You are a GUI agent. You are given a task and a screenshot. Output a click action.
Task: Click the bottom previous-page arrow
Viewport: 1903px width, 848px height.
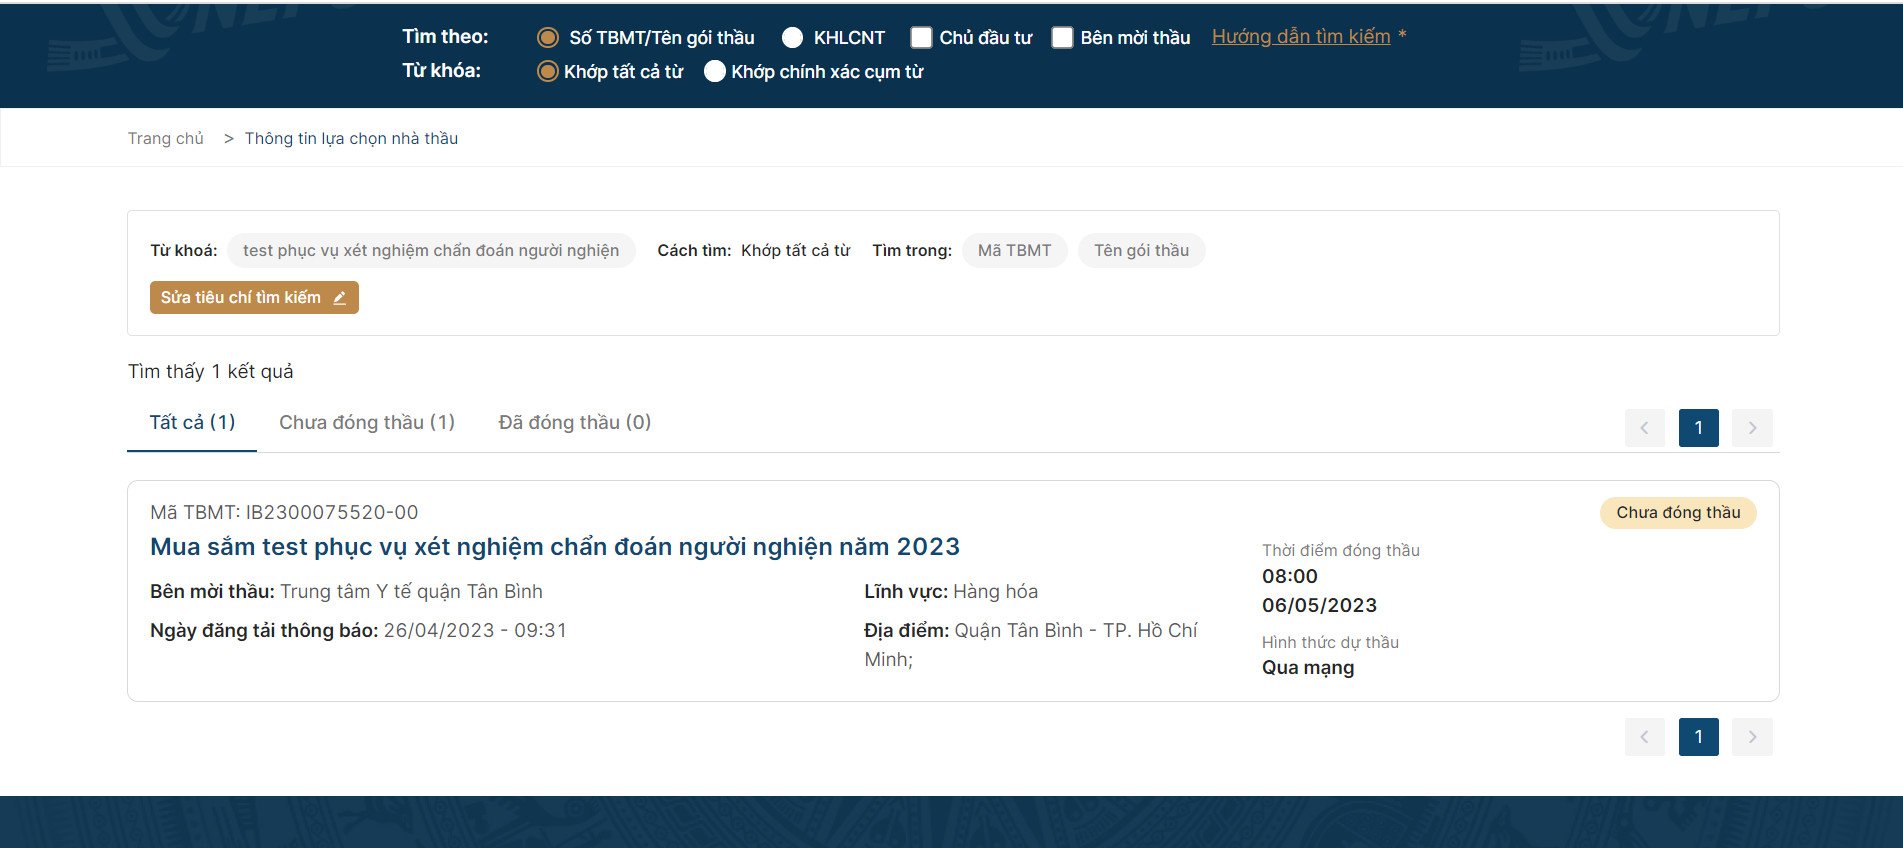[1645, 737]
